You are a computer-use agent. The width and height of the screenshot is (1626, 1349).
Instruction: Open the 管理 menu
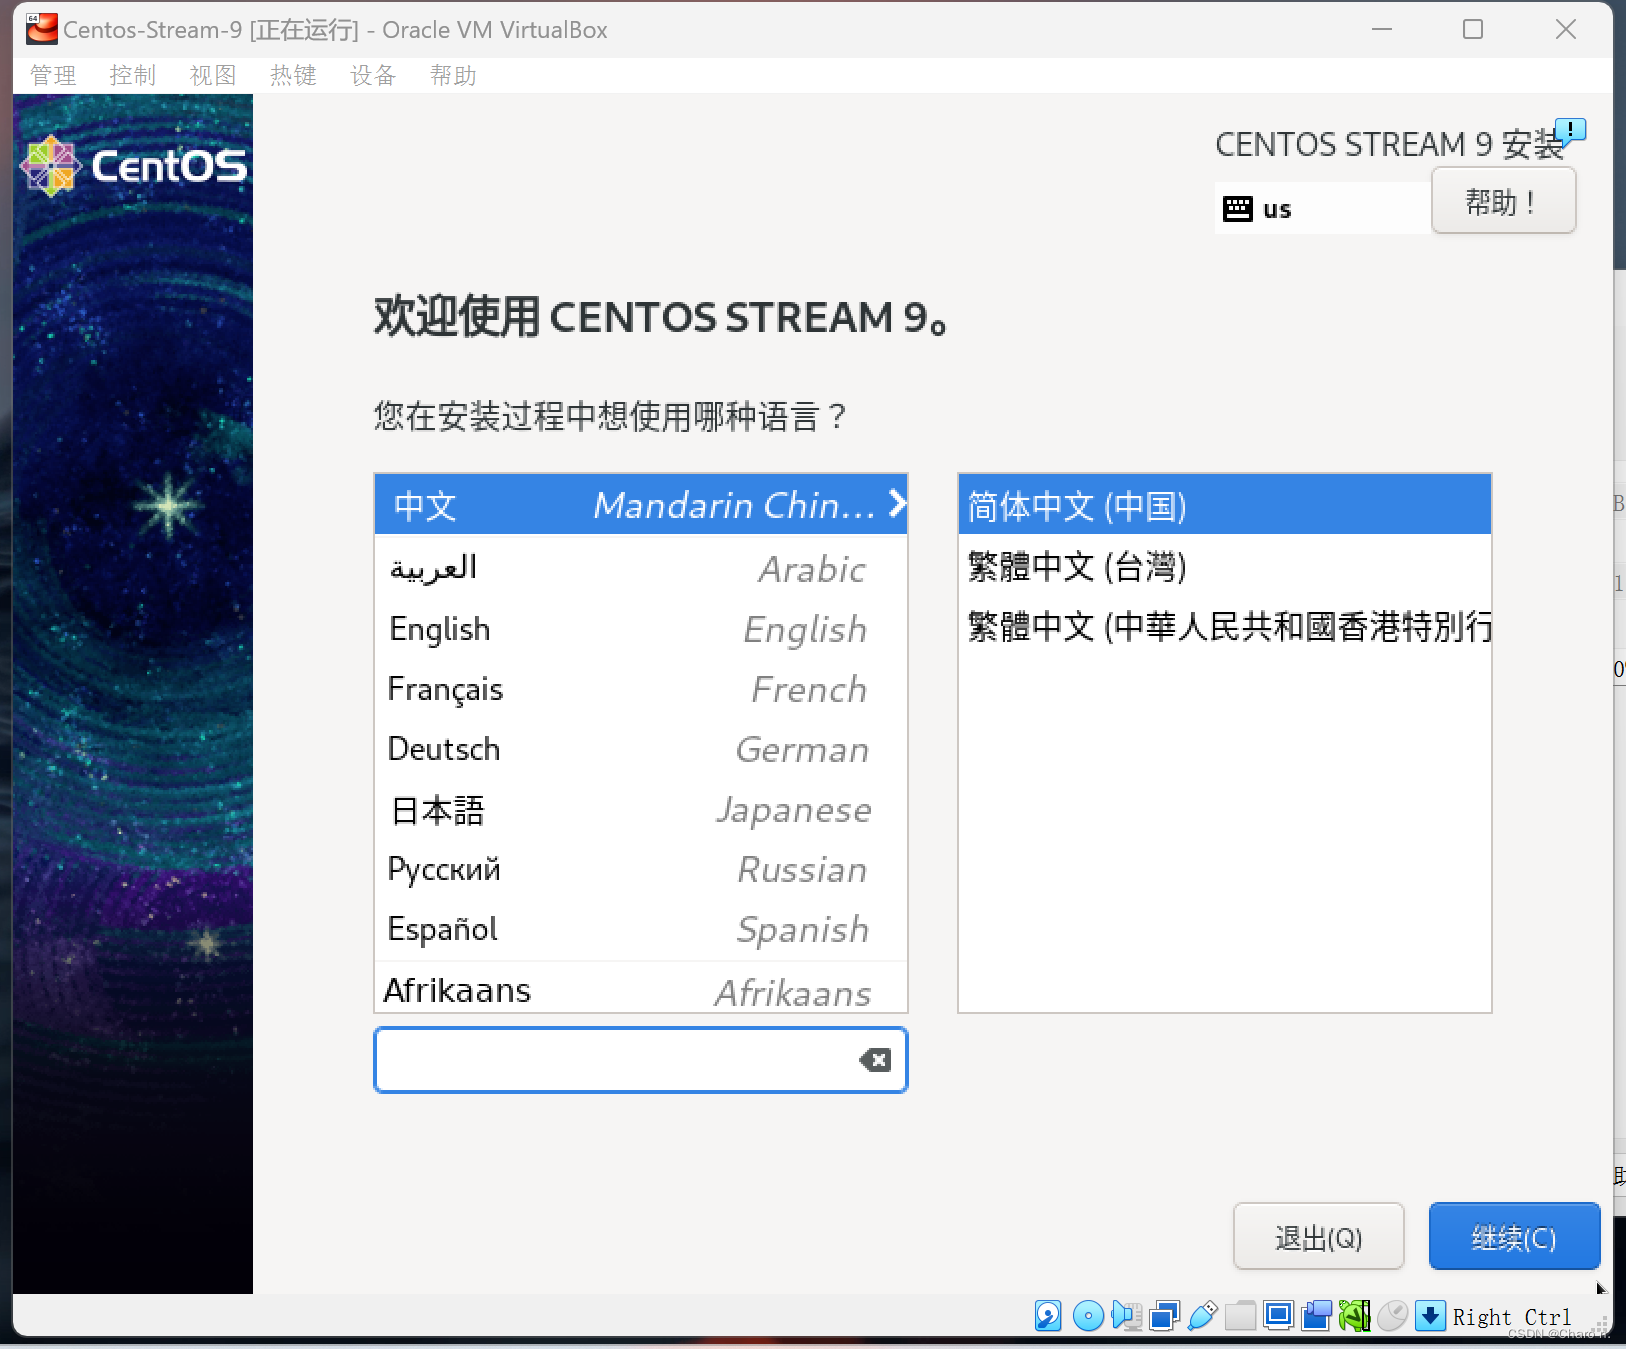[x=53, y=76]
